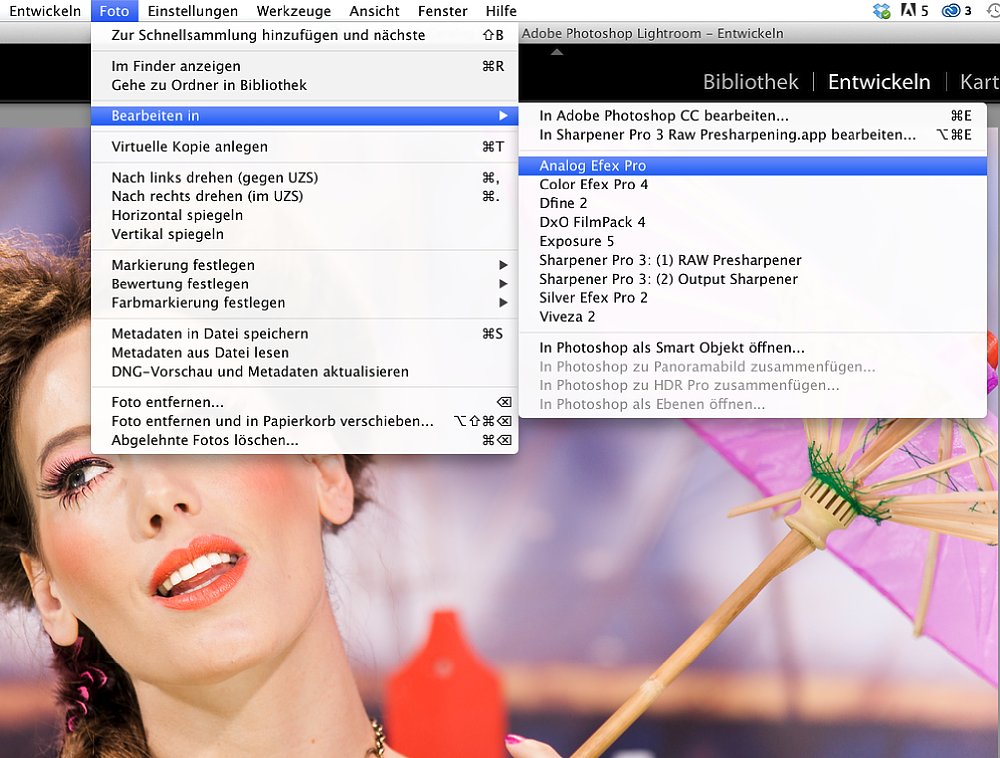Open the Einstellungen menu
The width and height of the screenshot is (1000, 758).
193,11
